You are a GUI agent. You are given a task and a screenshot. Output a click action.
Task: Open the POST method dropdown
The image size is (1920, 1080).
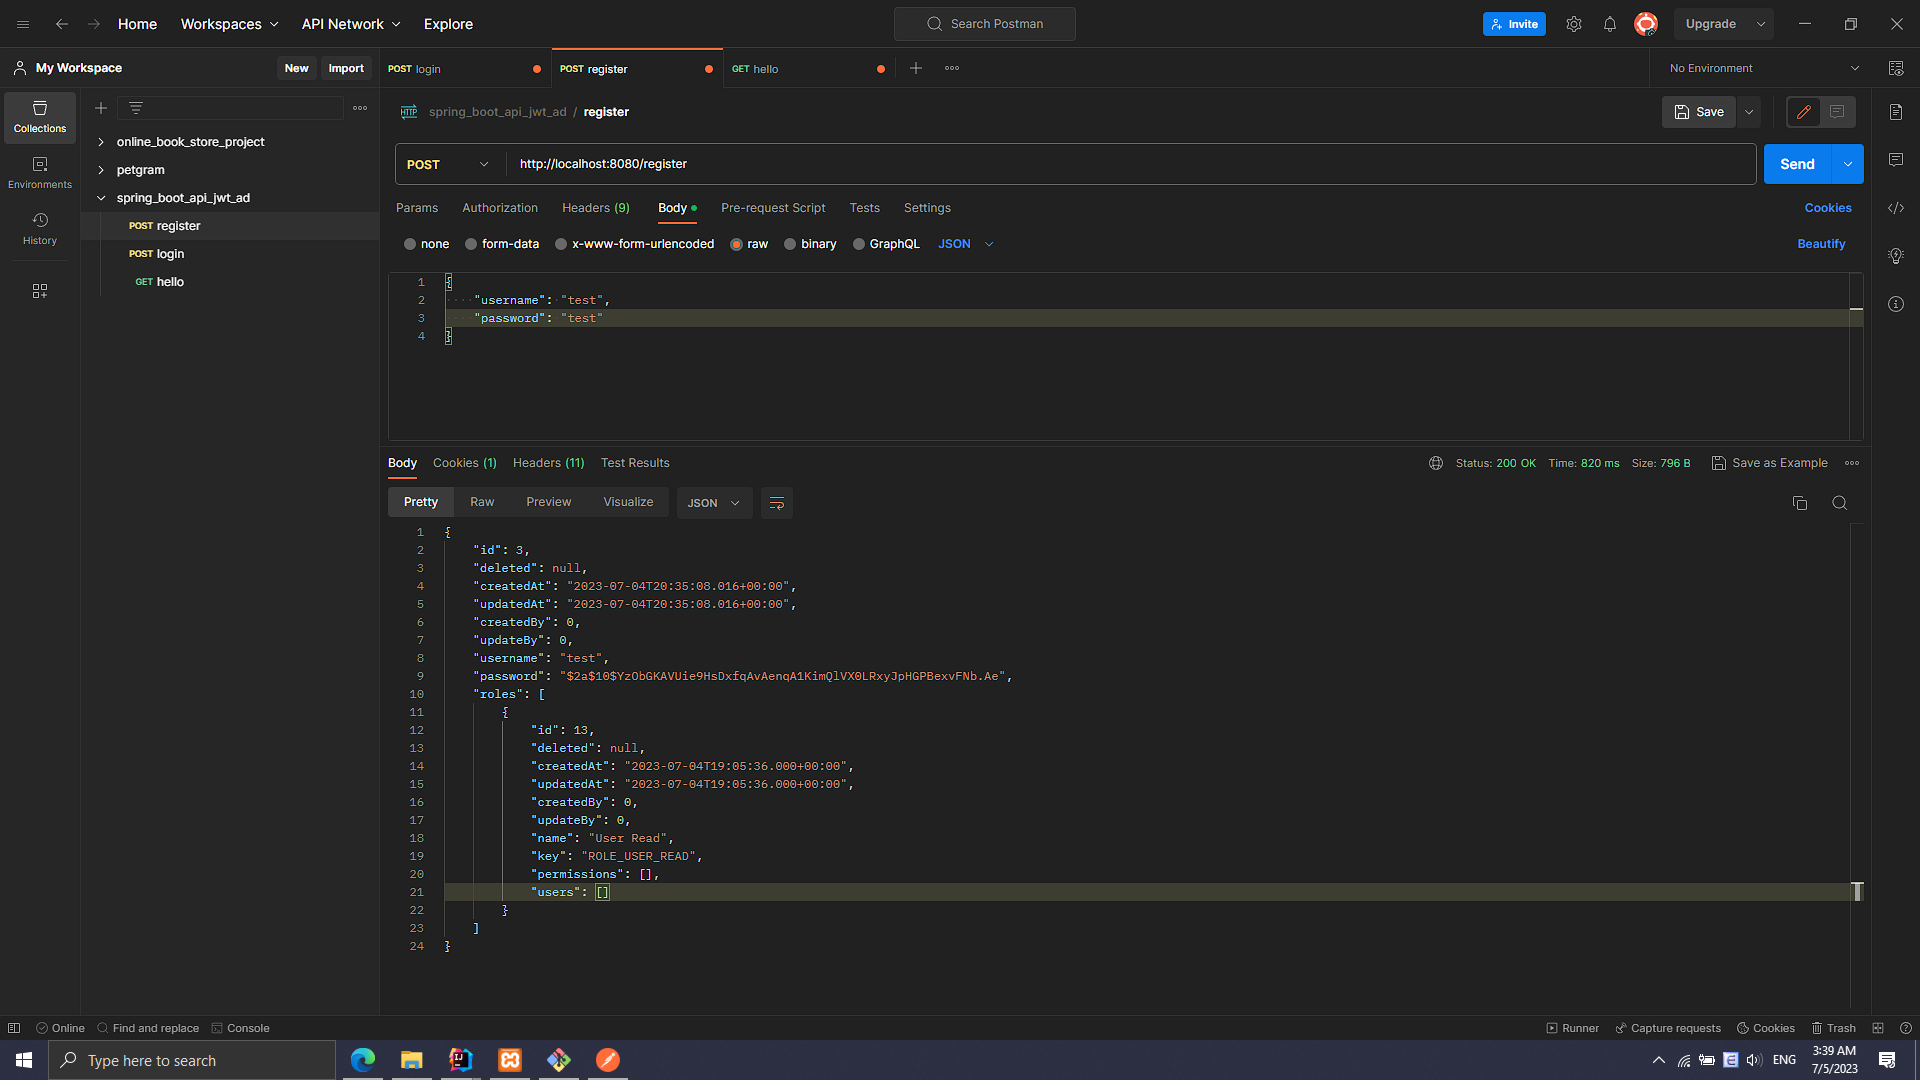(x=448, y=164)
